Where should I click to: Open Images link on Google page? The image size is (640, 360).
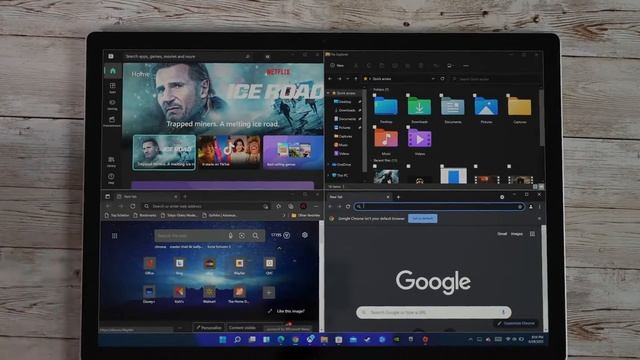pos(517,234)
